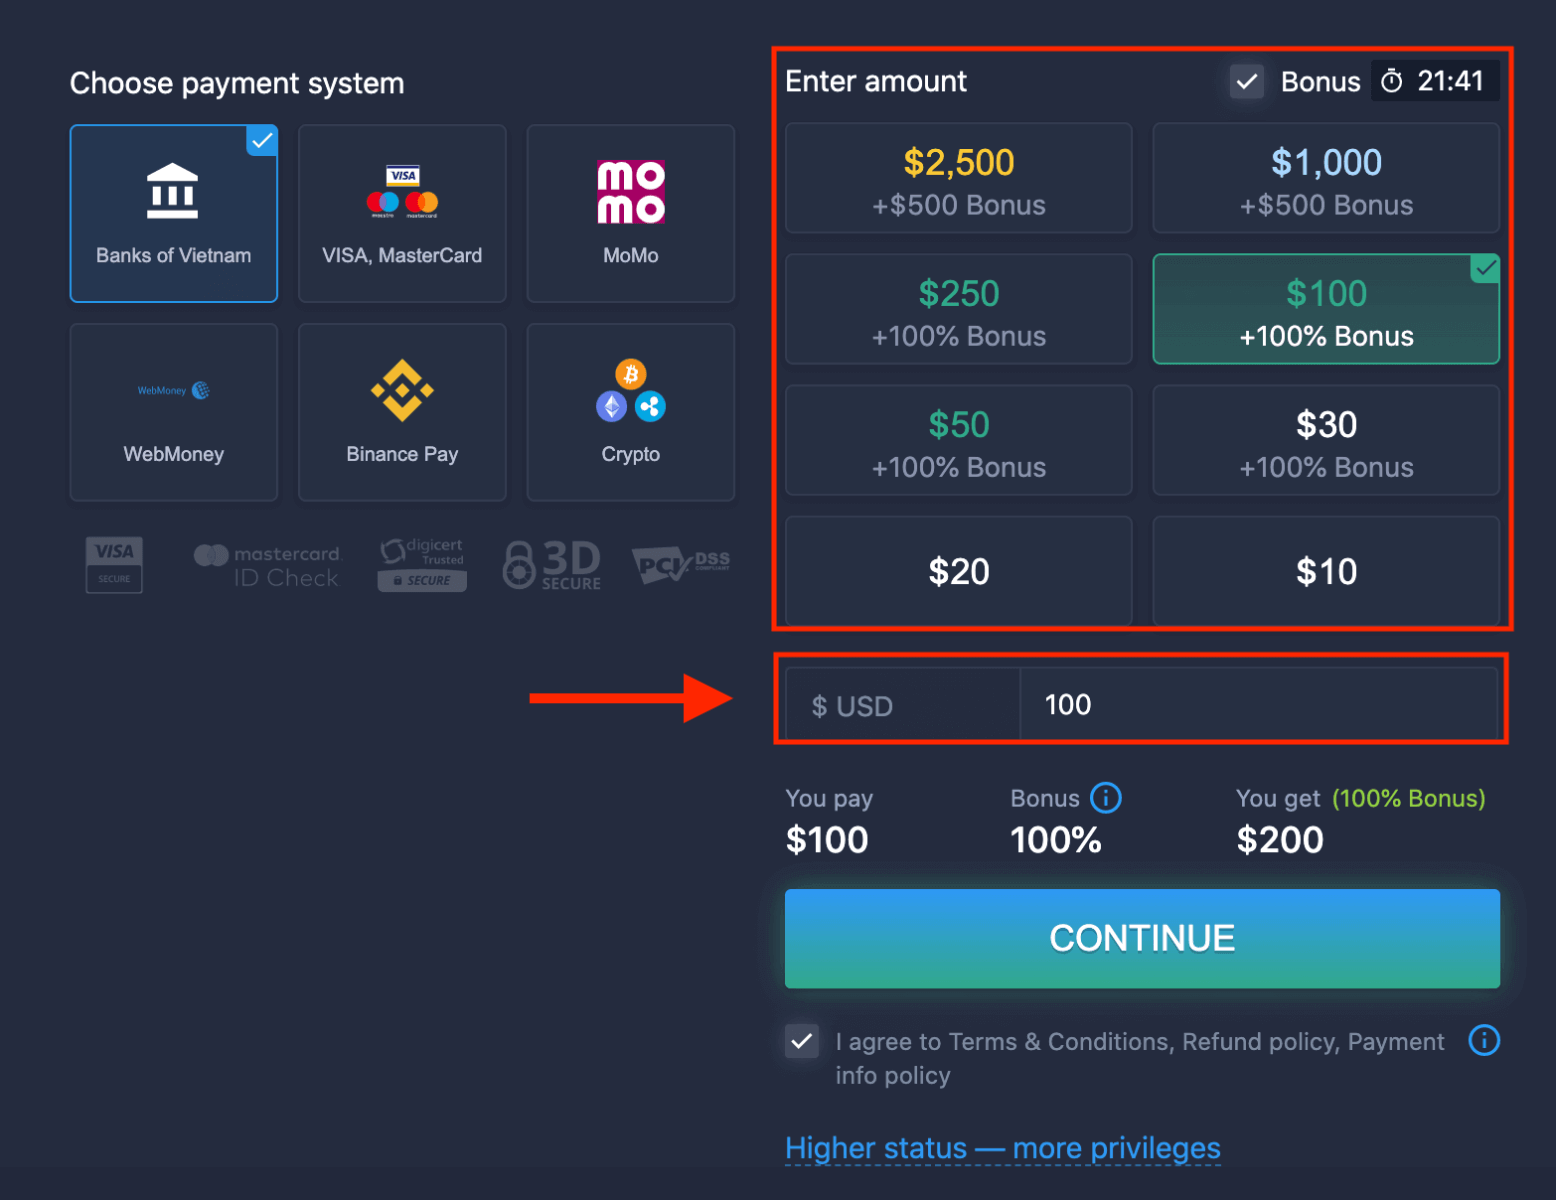Click the PCI DSS compliance badge

tap(680, 563)
